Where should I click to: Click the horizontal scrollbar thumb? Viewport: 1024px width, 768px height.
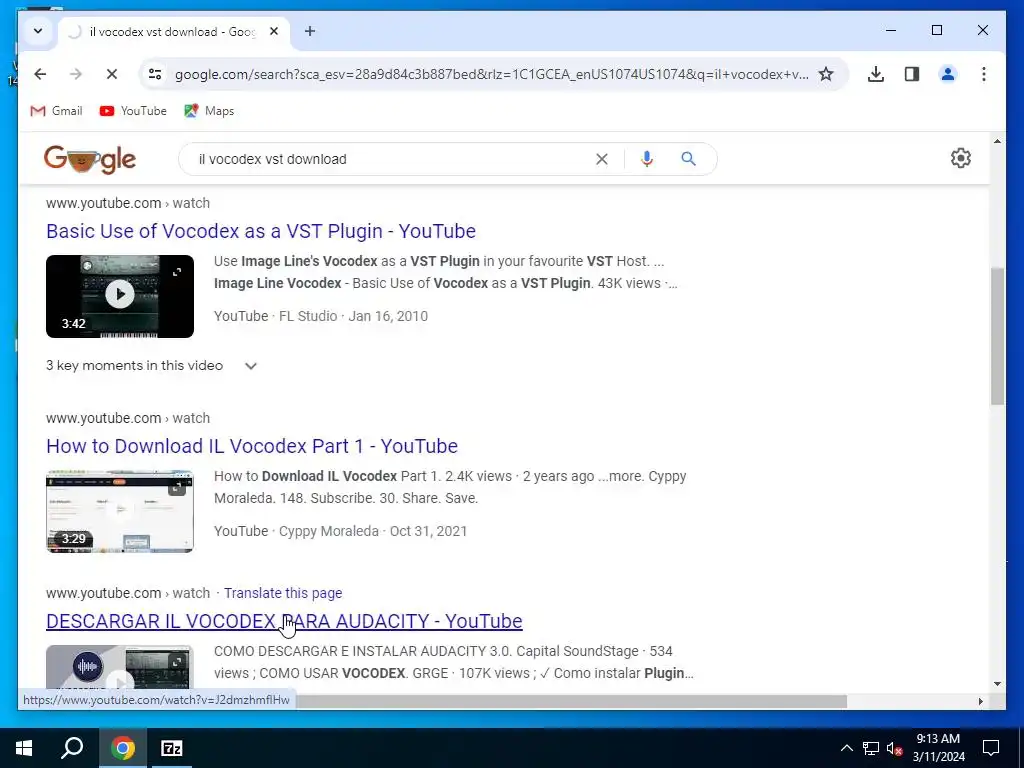[571, 701]
